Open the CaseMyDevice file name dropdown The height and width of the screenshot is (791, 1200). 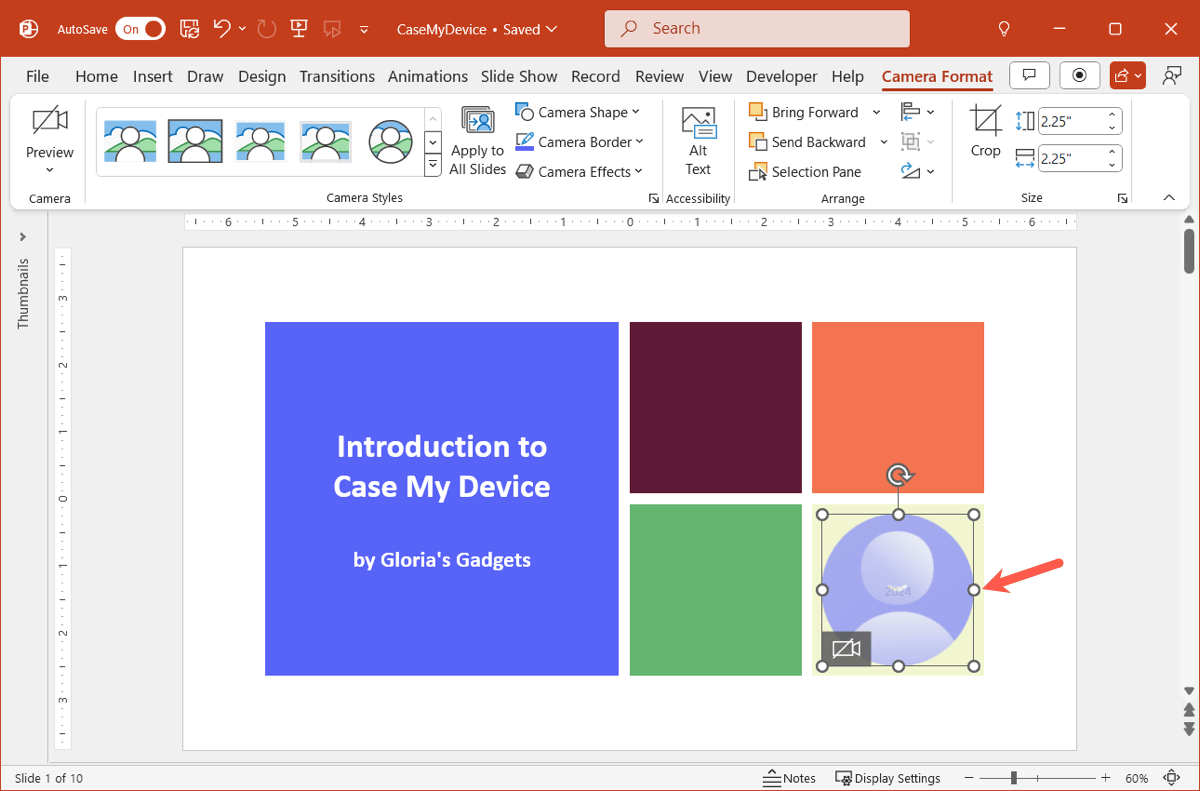click(551, 29)
